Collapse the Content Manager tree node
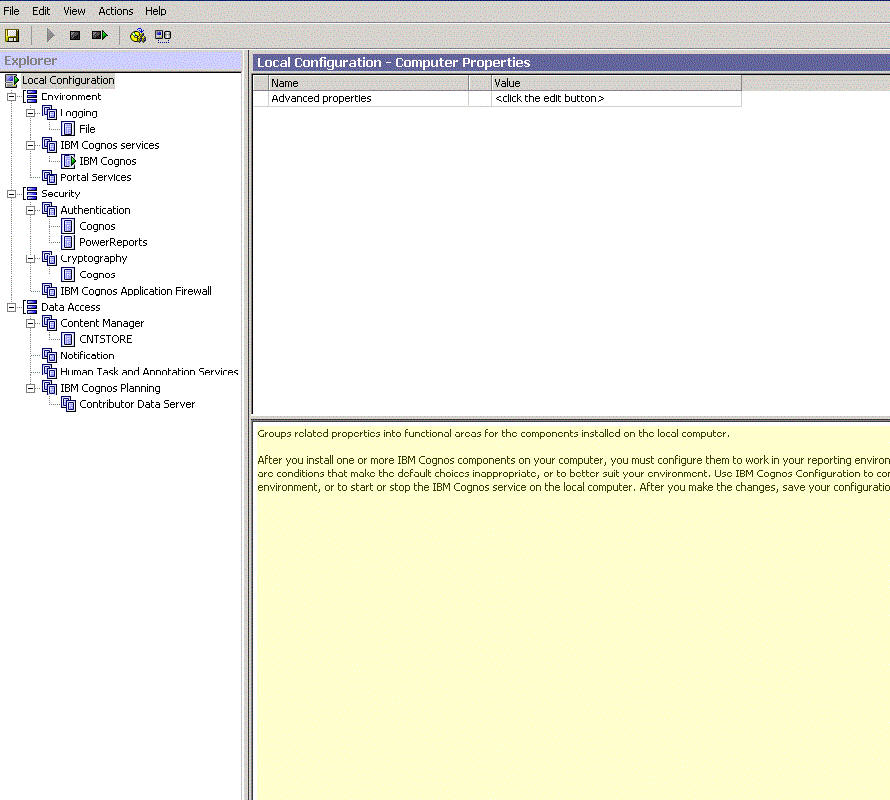Image resolution: width=890 pixels, height=800 pixels. coord(31,324)
